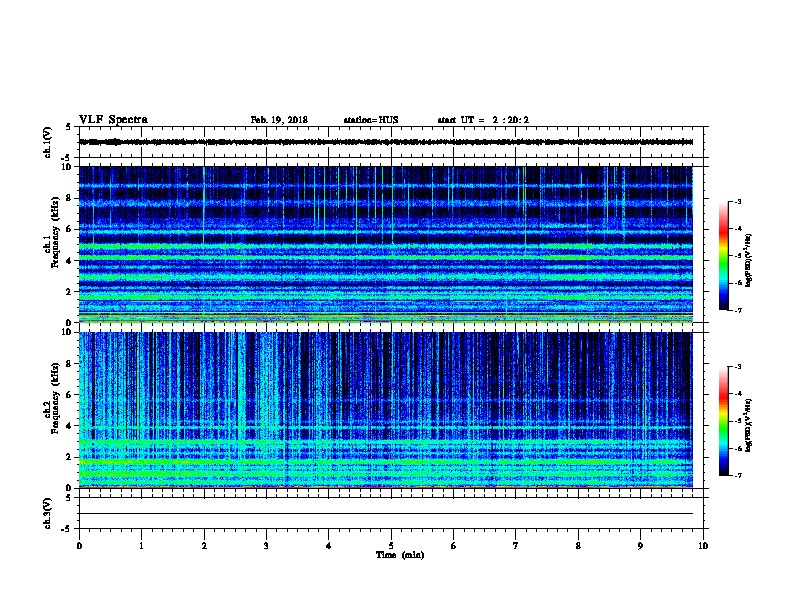792x612 pixels.
Task: Select the 'Time (min)' x-axis label
Action: pyautogui.click(x=400, y=555)
